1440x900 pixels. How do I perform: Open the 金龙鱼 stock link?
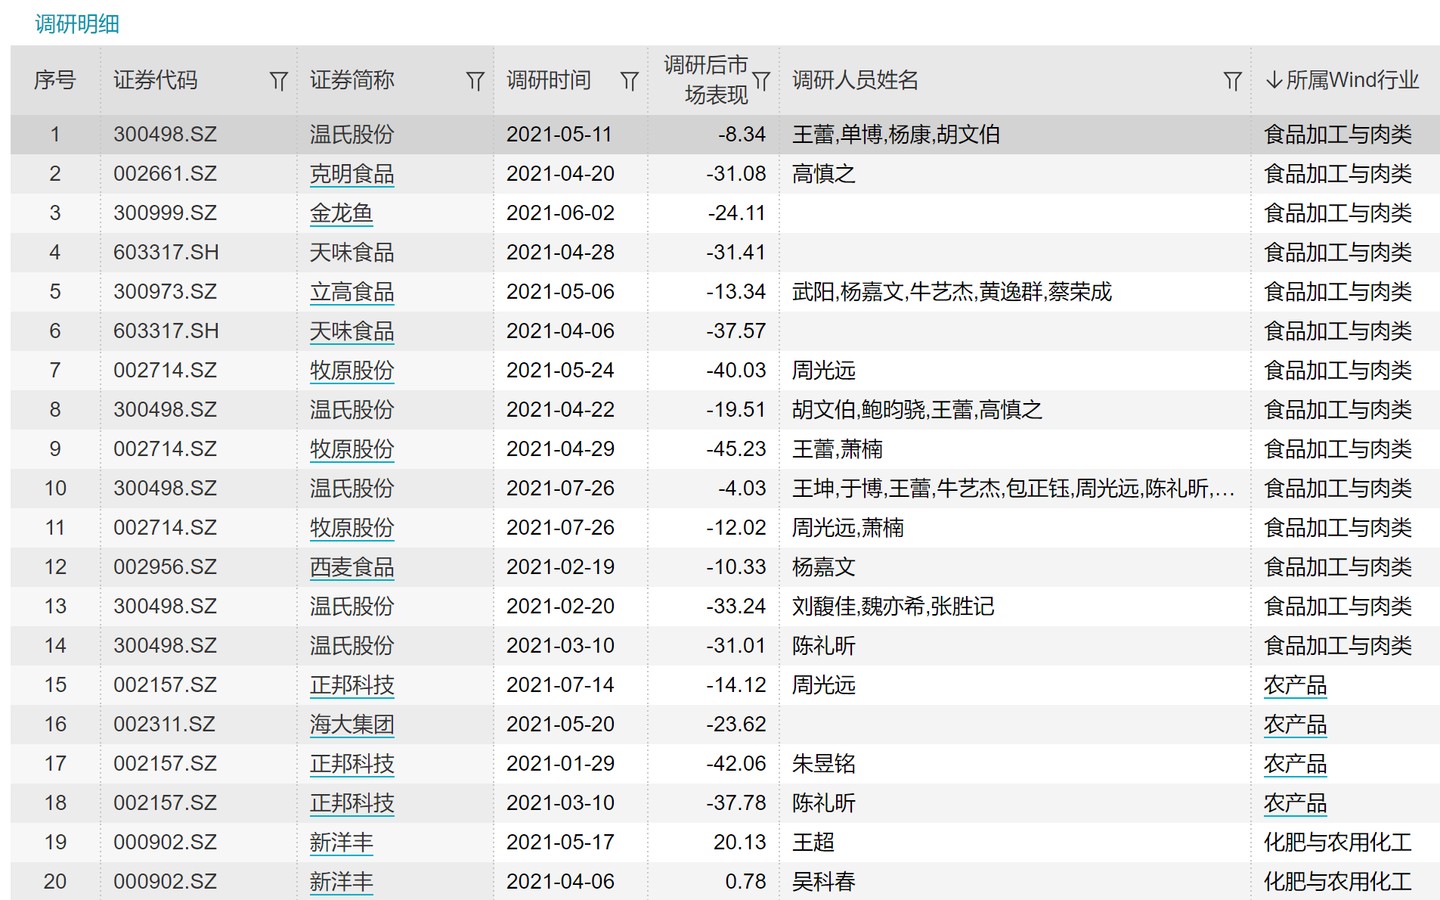[x=341, y=213]
